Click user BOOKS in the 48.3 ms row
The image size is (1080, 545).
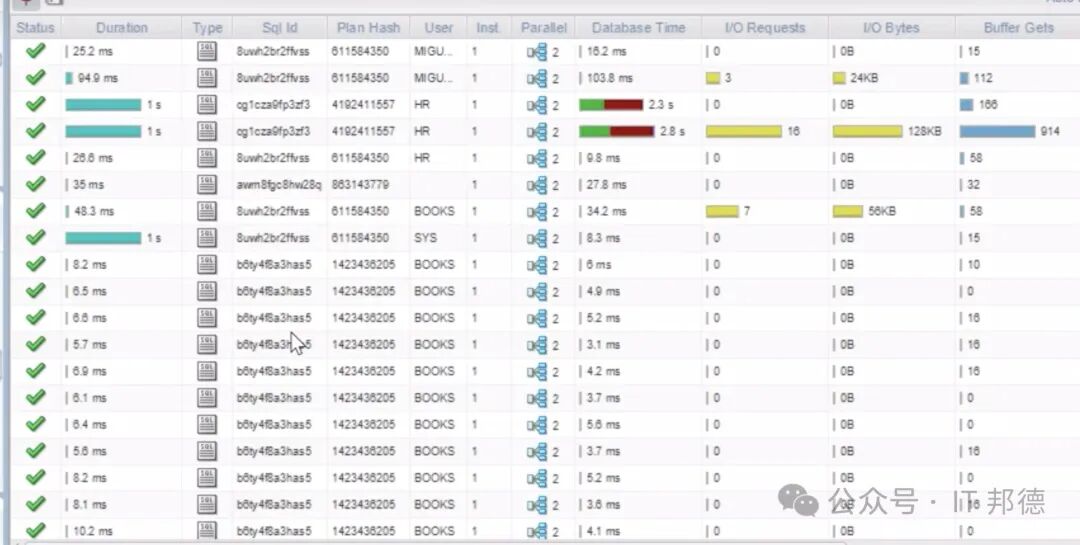click(435, 211)
